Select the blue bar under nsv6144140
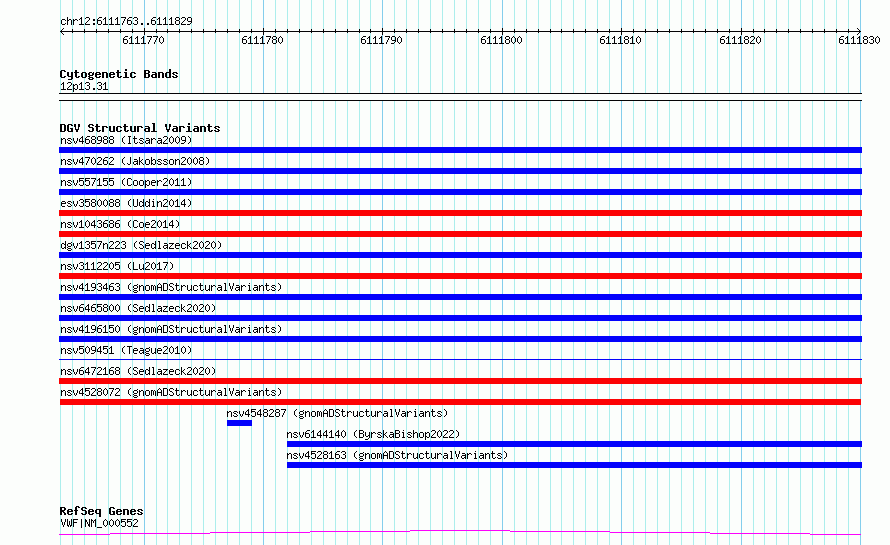Image resolution: width=890 pixels, height=545 pixels. coord(574,444)
